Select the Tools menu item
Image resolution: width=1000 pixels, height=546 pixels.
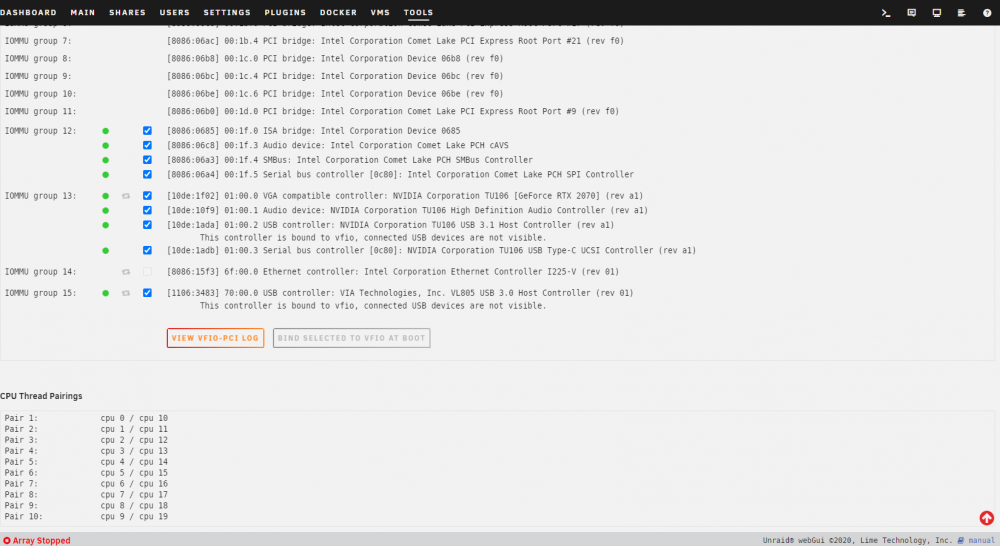pos(418,13)
